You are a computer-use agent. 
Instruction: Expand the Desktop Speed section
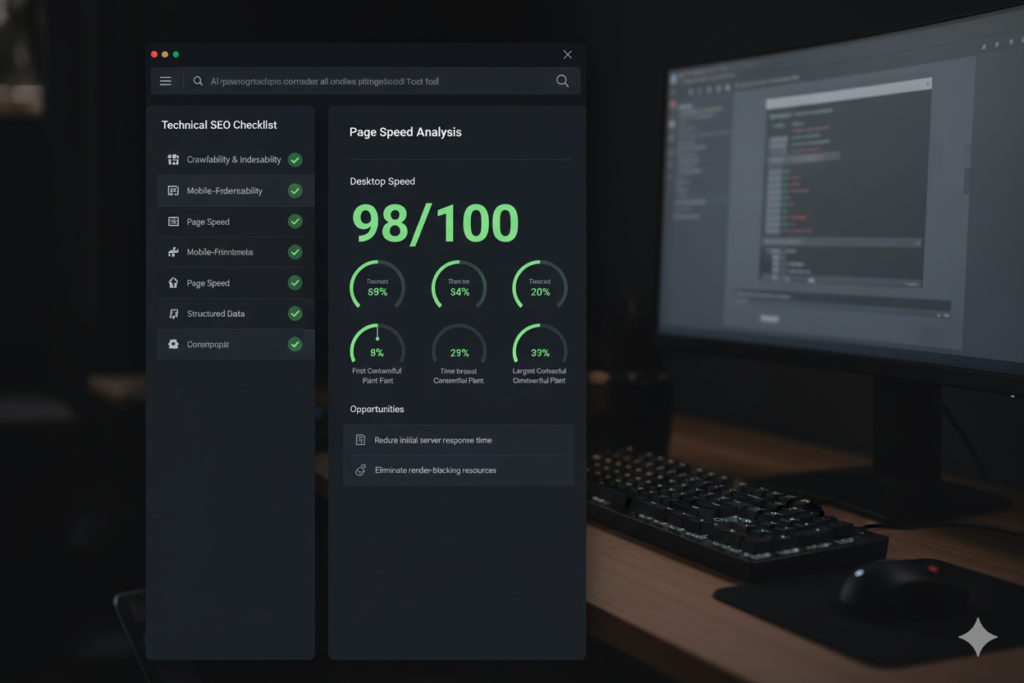tap(383, 181)
